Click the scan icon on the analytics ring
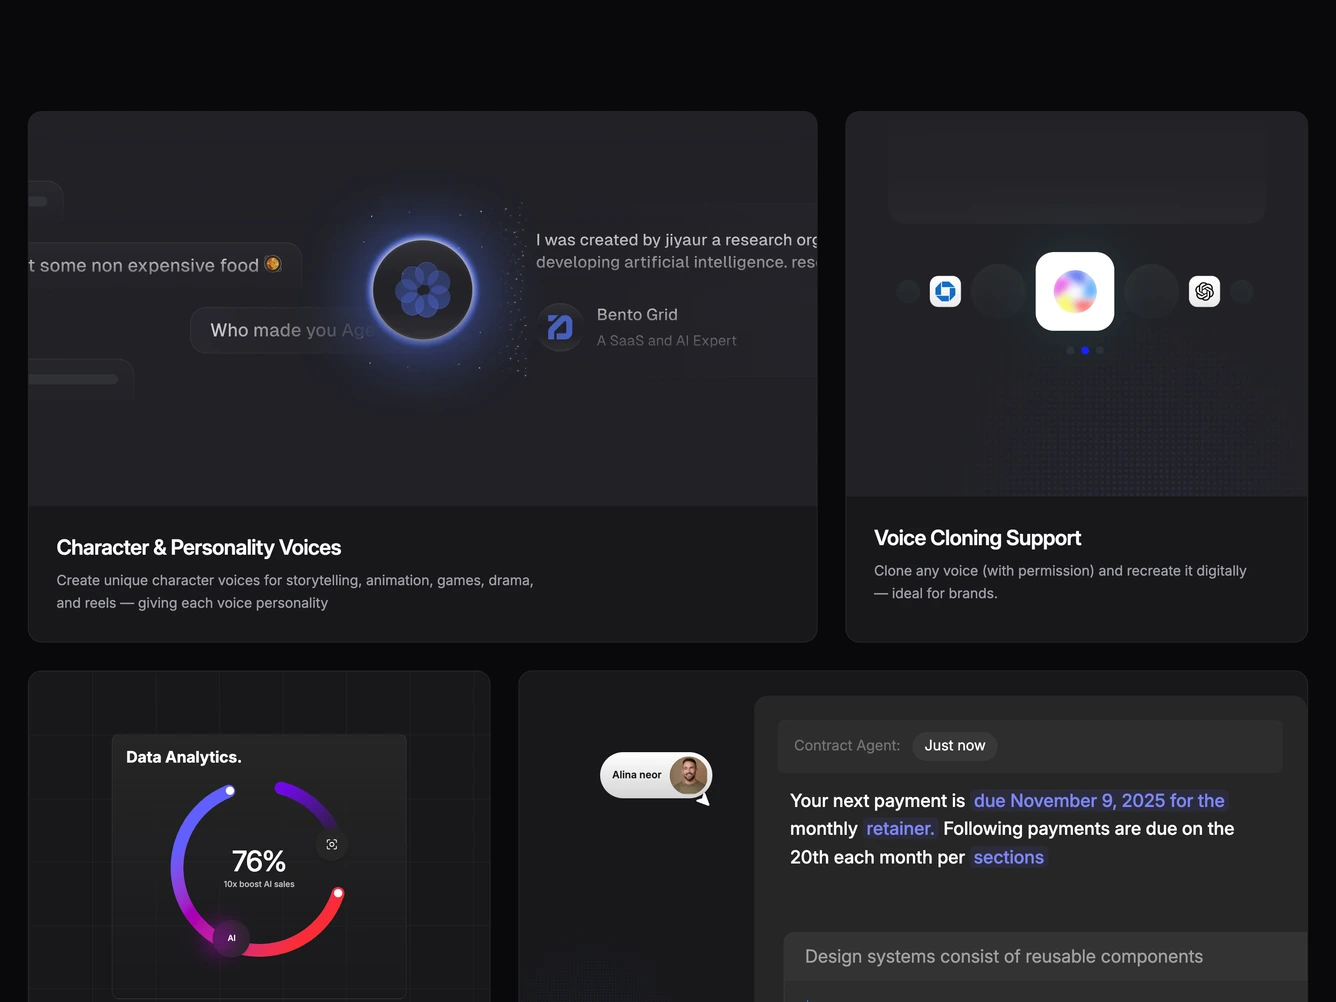This screenshot has width=1336, height=1002. (332, 845)
